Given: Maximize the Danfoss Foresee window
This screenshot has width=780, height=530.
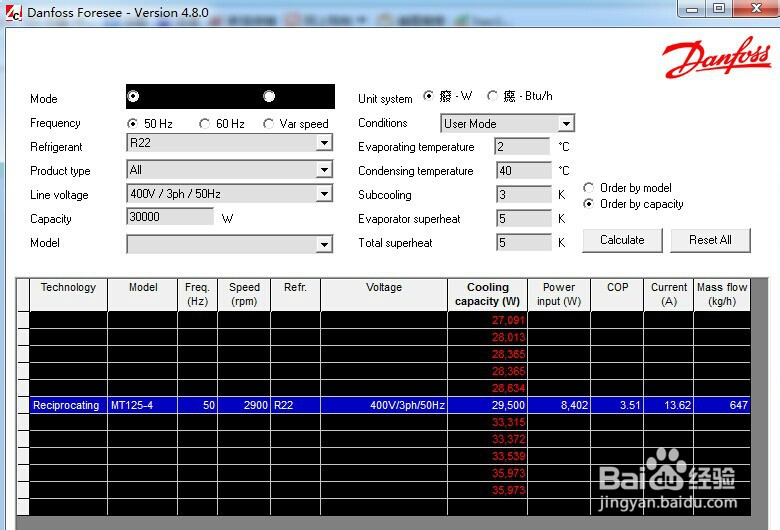Looking at the screenshot, I should pyautogui.click(x=719, y=8).
